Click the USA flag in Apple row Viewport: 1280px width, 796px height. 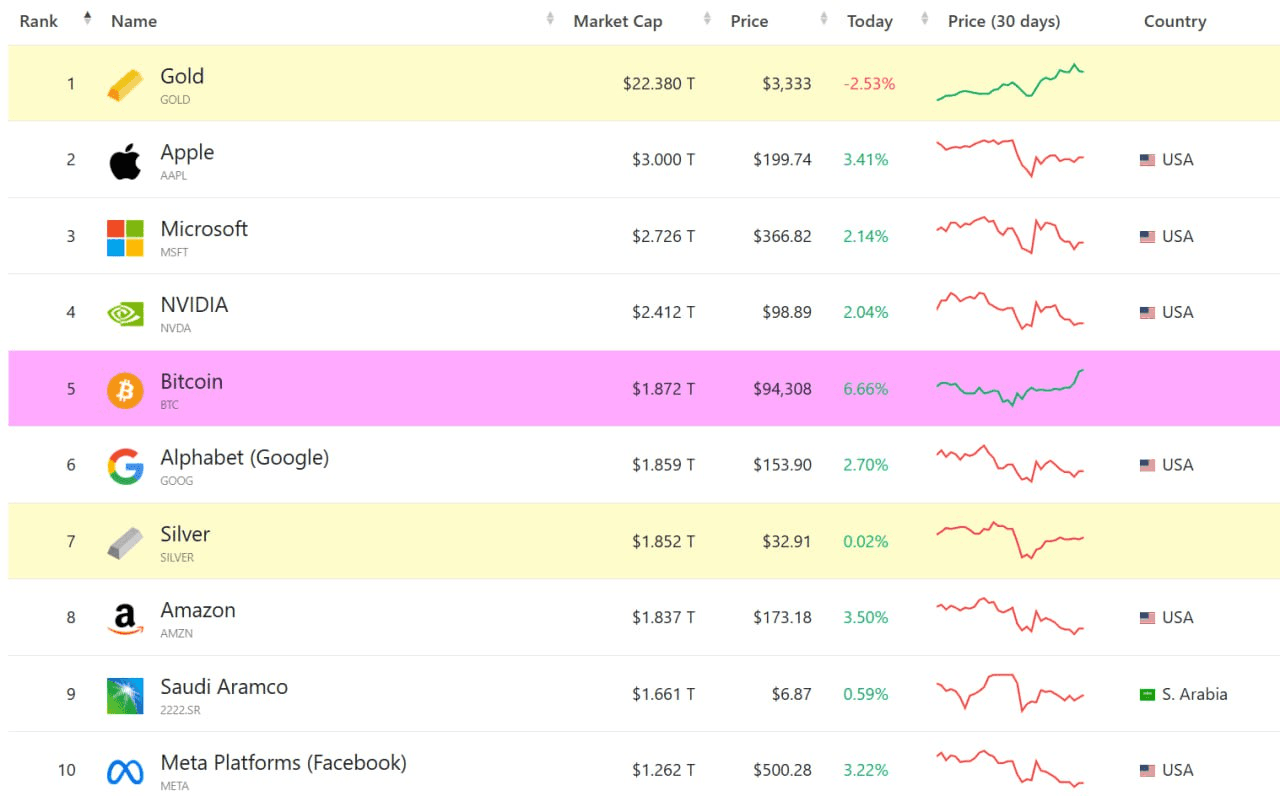click(1147, 160)
